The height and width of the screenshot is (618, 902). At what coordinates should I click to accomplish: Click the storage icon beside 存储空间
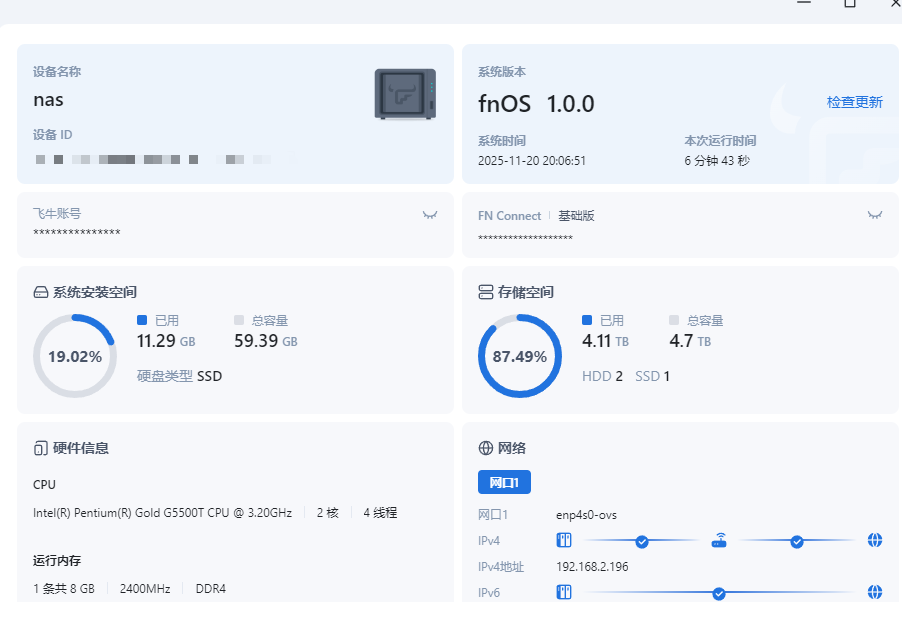point(486,293)
